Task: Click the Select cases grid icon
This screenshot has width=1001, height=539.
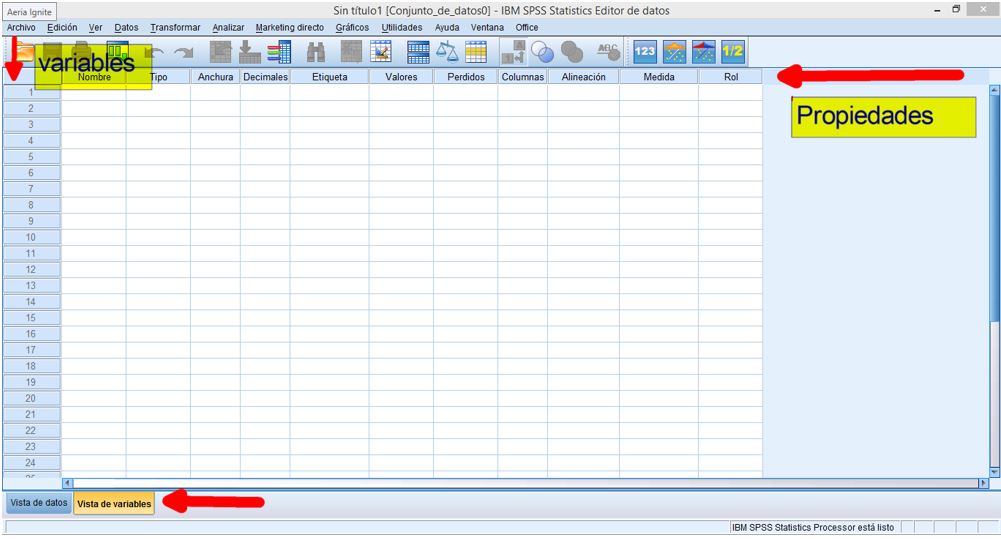Action: point(476,52)
